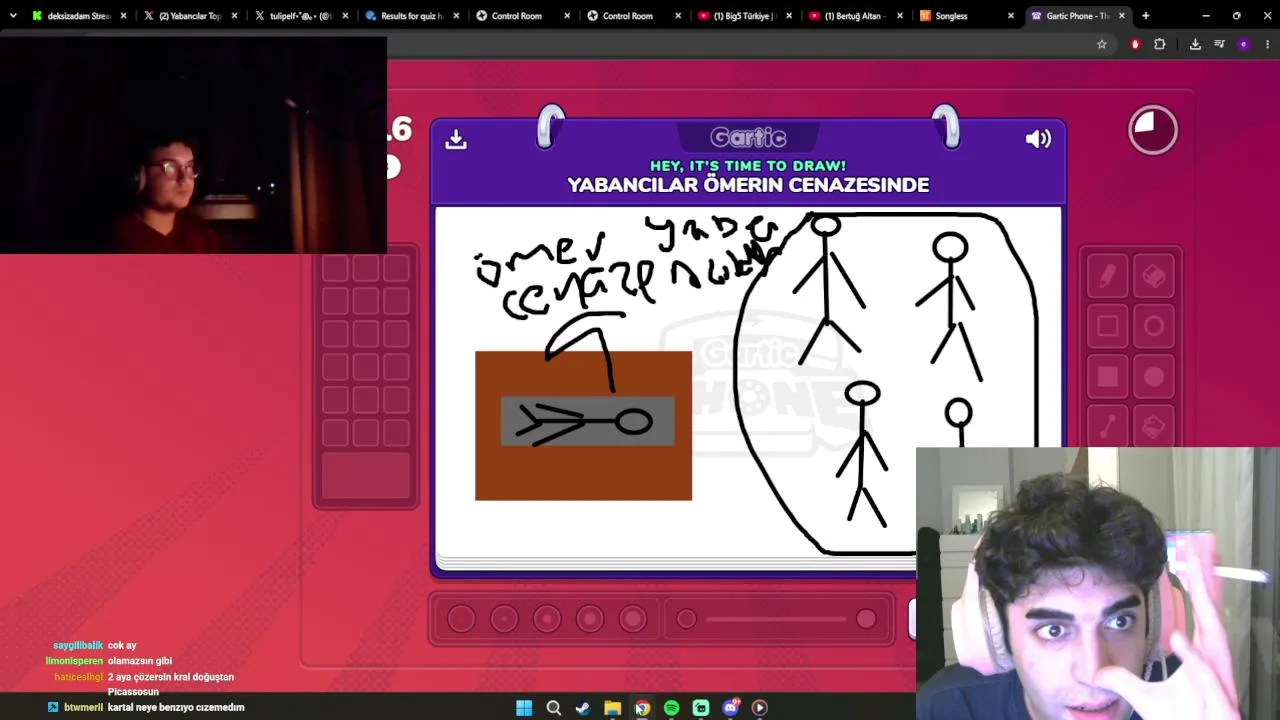Choose the outlined ellipse shape tool
Viewport: 1280px width, 720px height.
(1154, 327)
